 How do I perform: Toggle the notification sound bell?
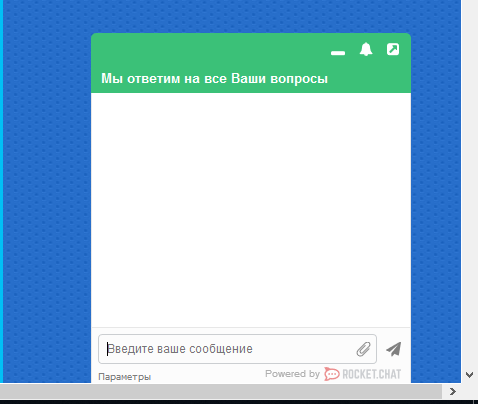click(366, 49)
